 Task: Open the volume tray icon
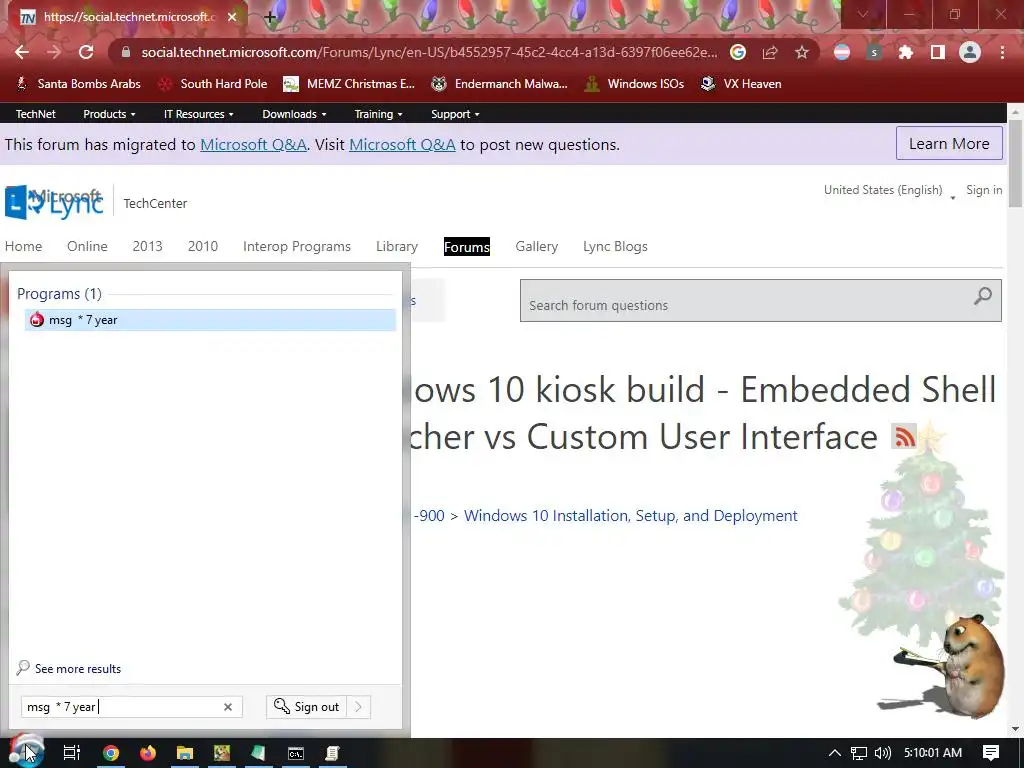pyautogui.click(x=883, y=753)
